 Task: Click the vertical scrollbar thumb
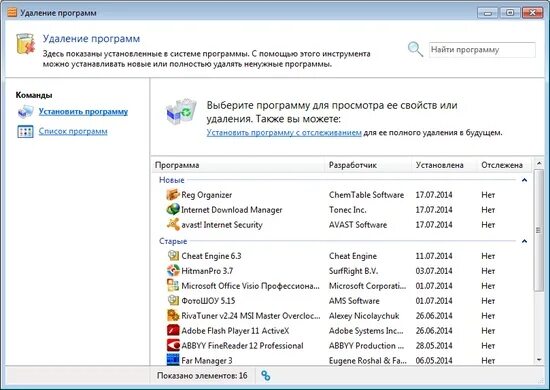coord(539,230)
